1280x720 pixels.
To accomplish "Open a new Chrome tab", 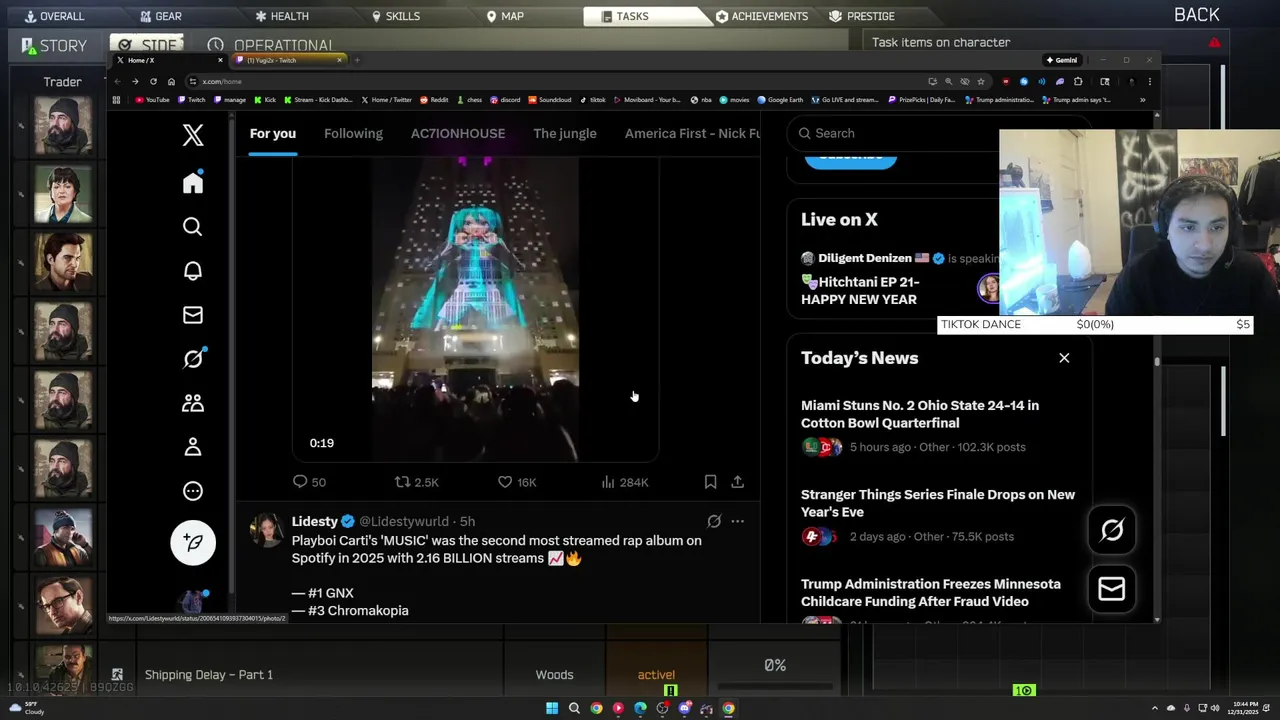I will click(358, 60).
